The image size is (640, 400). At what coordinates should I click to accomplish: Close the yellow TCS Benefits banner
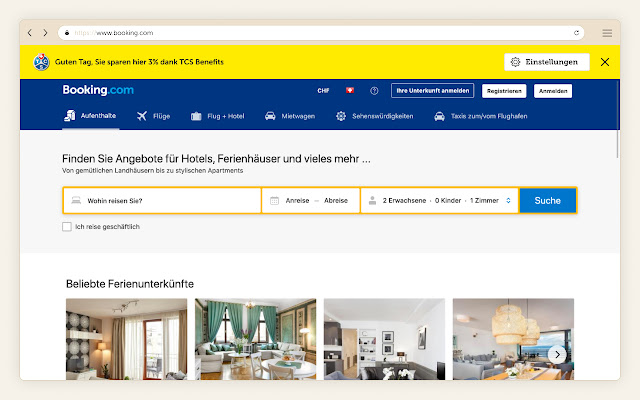click(x=605, y=62)
